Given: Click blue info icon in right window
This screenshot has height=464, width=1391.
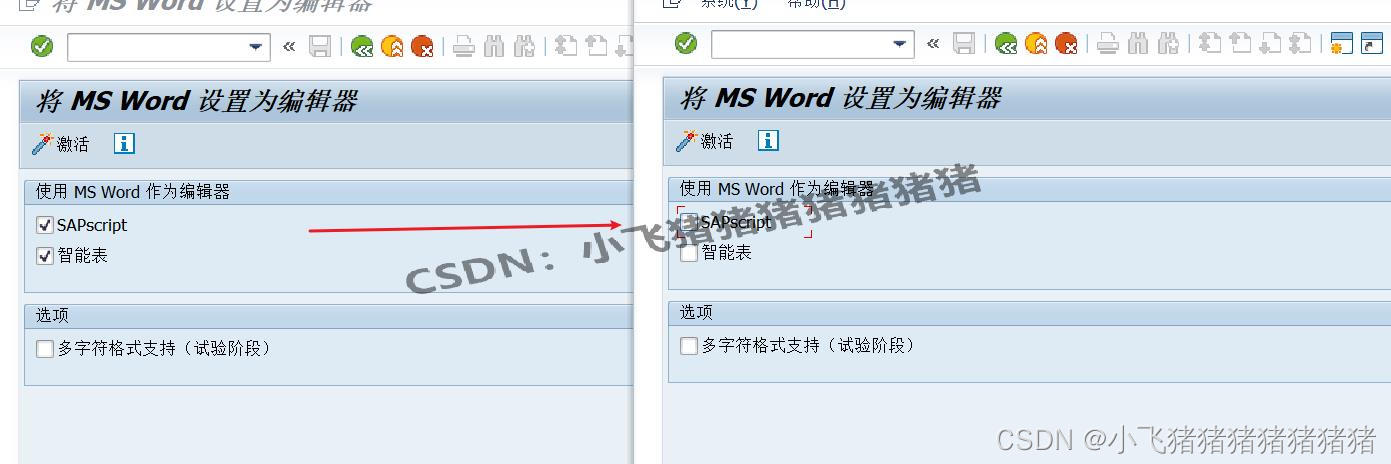Looking at the screenshot, I should (x=768, y=140).
